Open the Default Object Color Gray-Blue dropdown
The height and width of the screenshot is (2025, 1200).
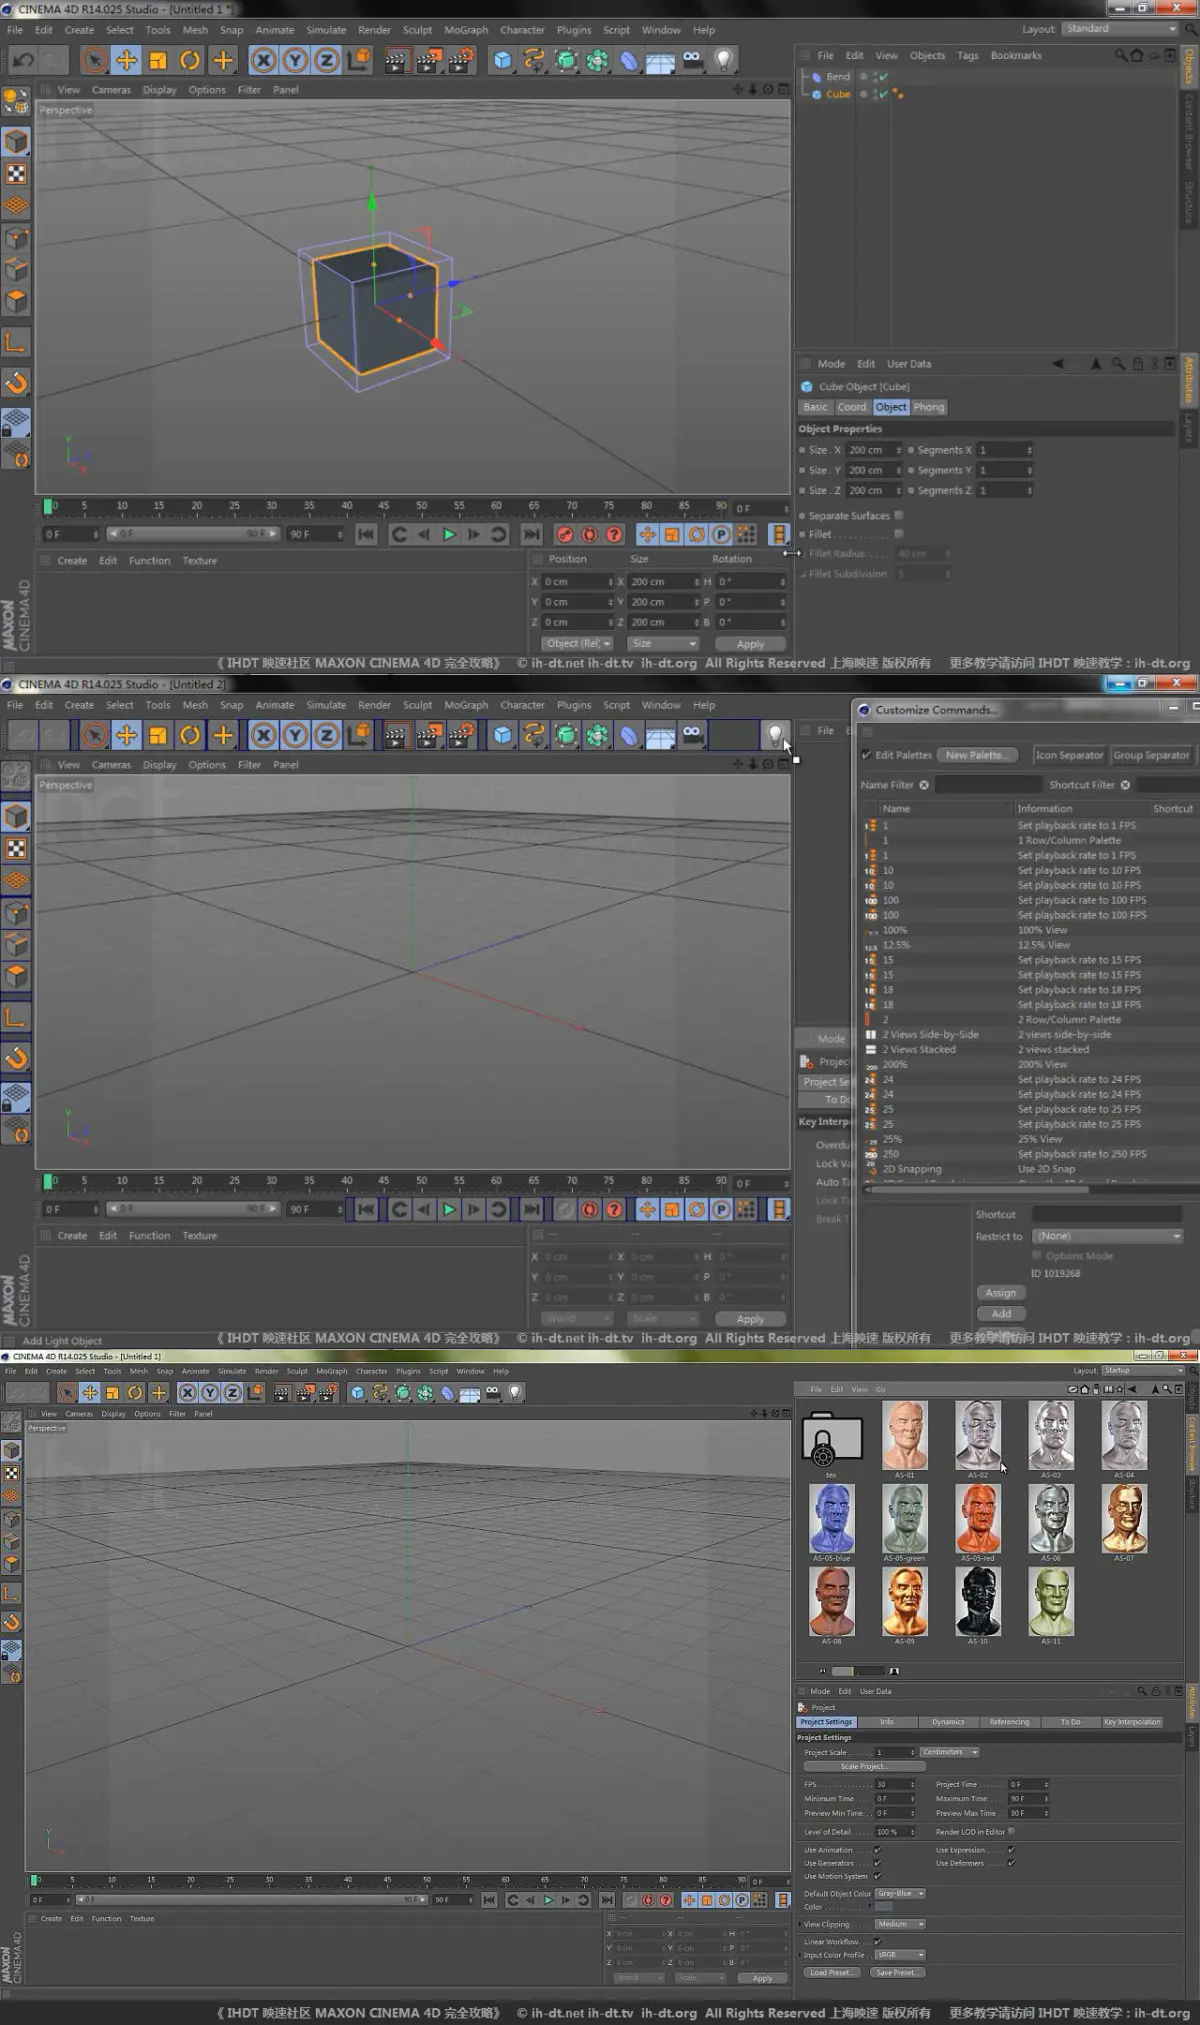(x=900, y=1893)
